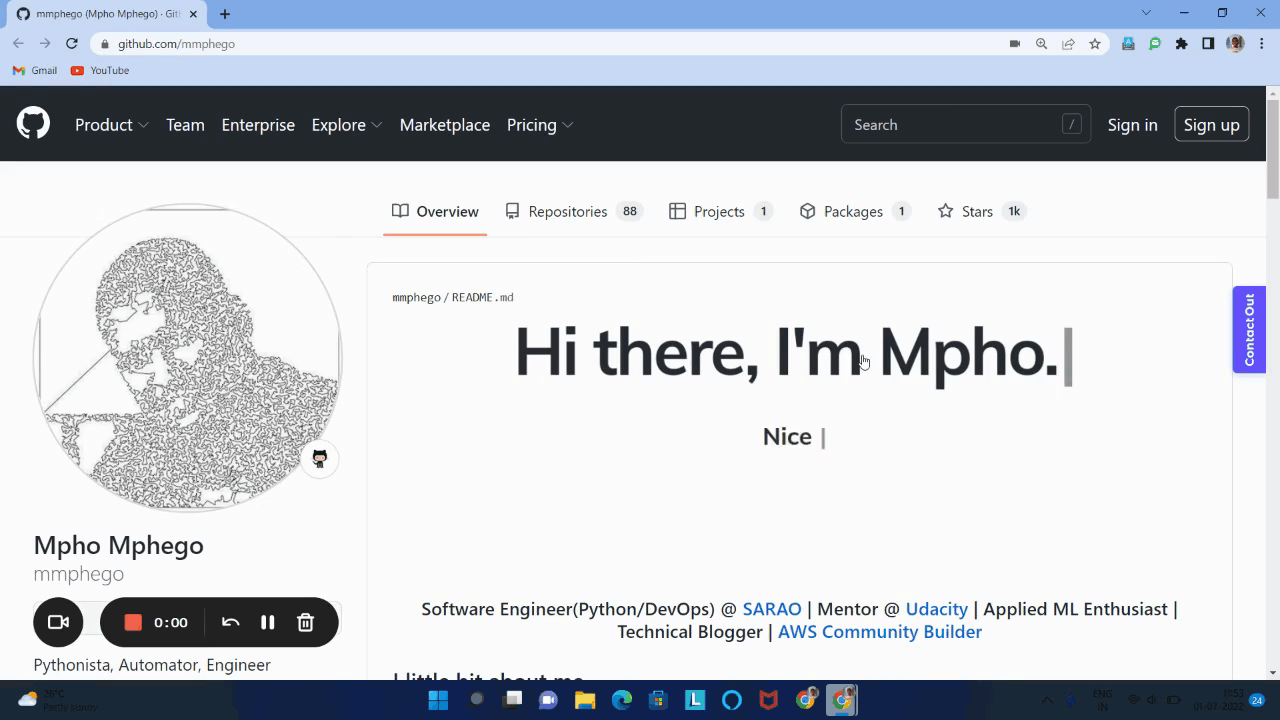Image resolution: width=1280 pixels, height=720 pixels.
Task: Expand the Explore dropdown
Action: coord(347,125)
